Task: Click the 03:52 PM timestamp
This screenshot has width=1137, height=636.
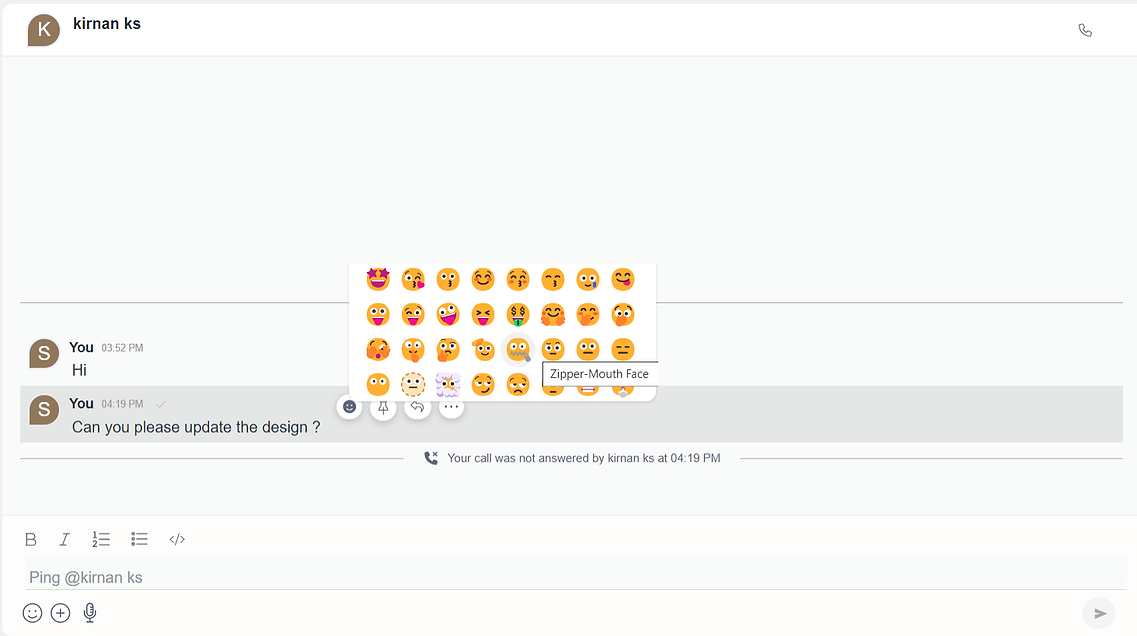Action: click(x=122, y=348)
